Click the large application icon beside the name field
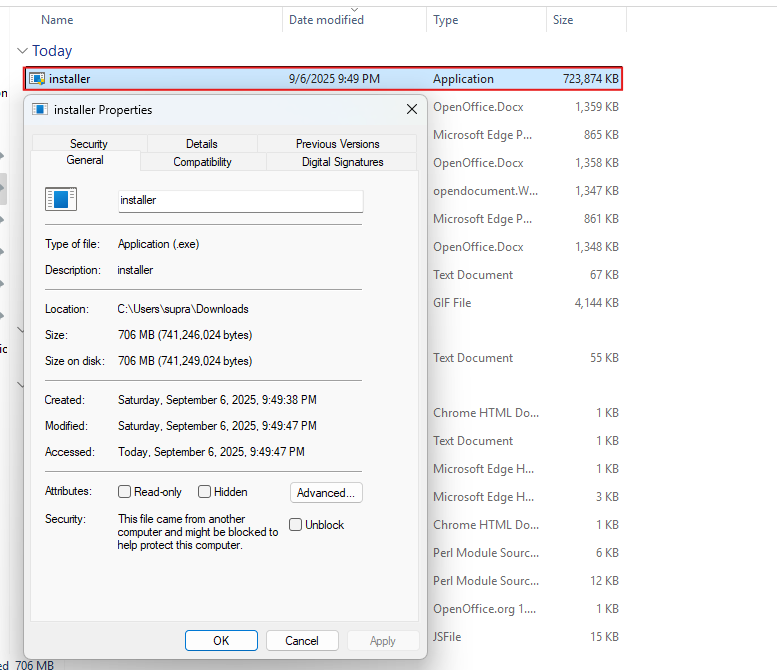The height and width of the screenshot is (670, 777). (x=60, y=199)
